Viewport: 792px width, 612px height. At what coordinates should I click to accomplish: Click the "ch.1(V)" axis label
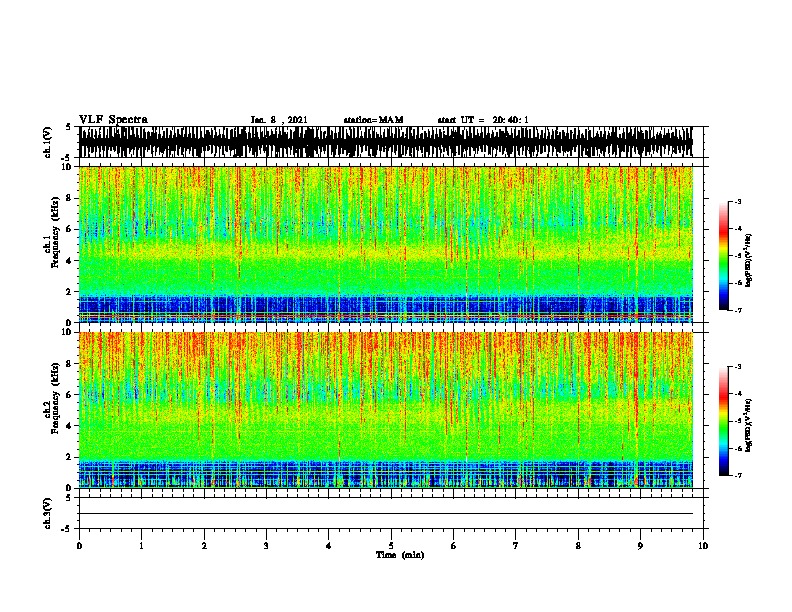pyautogui.click(x=48, y=142)
